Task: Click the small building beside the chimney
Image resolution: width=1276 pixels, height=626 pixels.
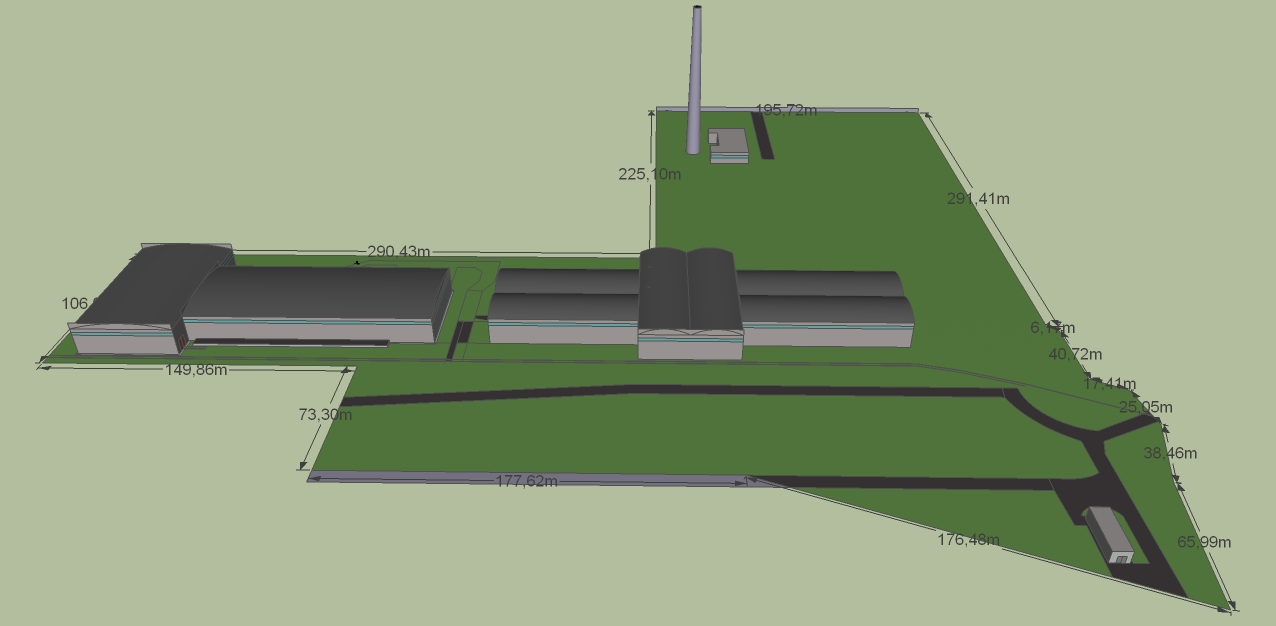Action: (728, 146)
